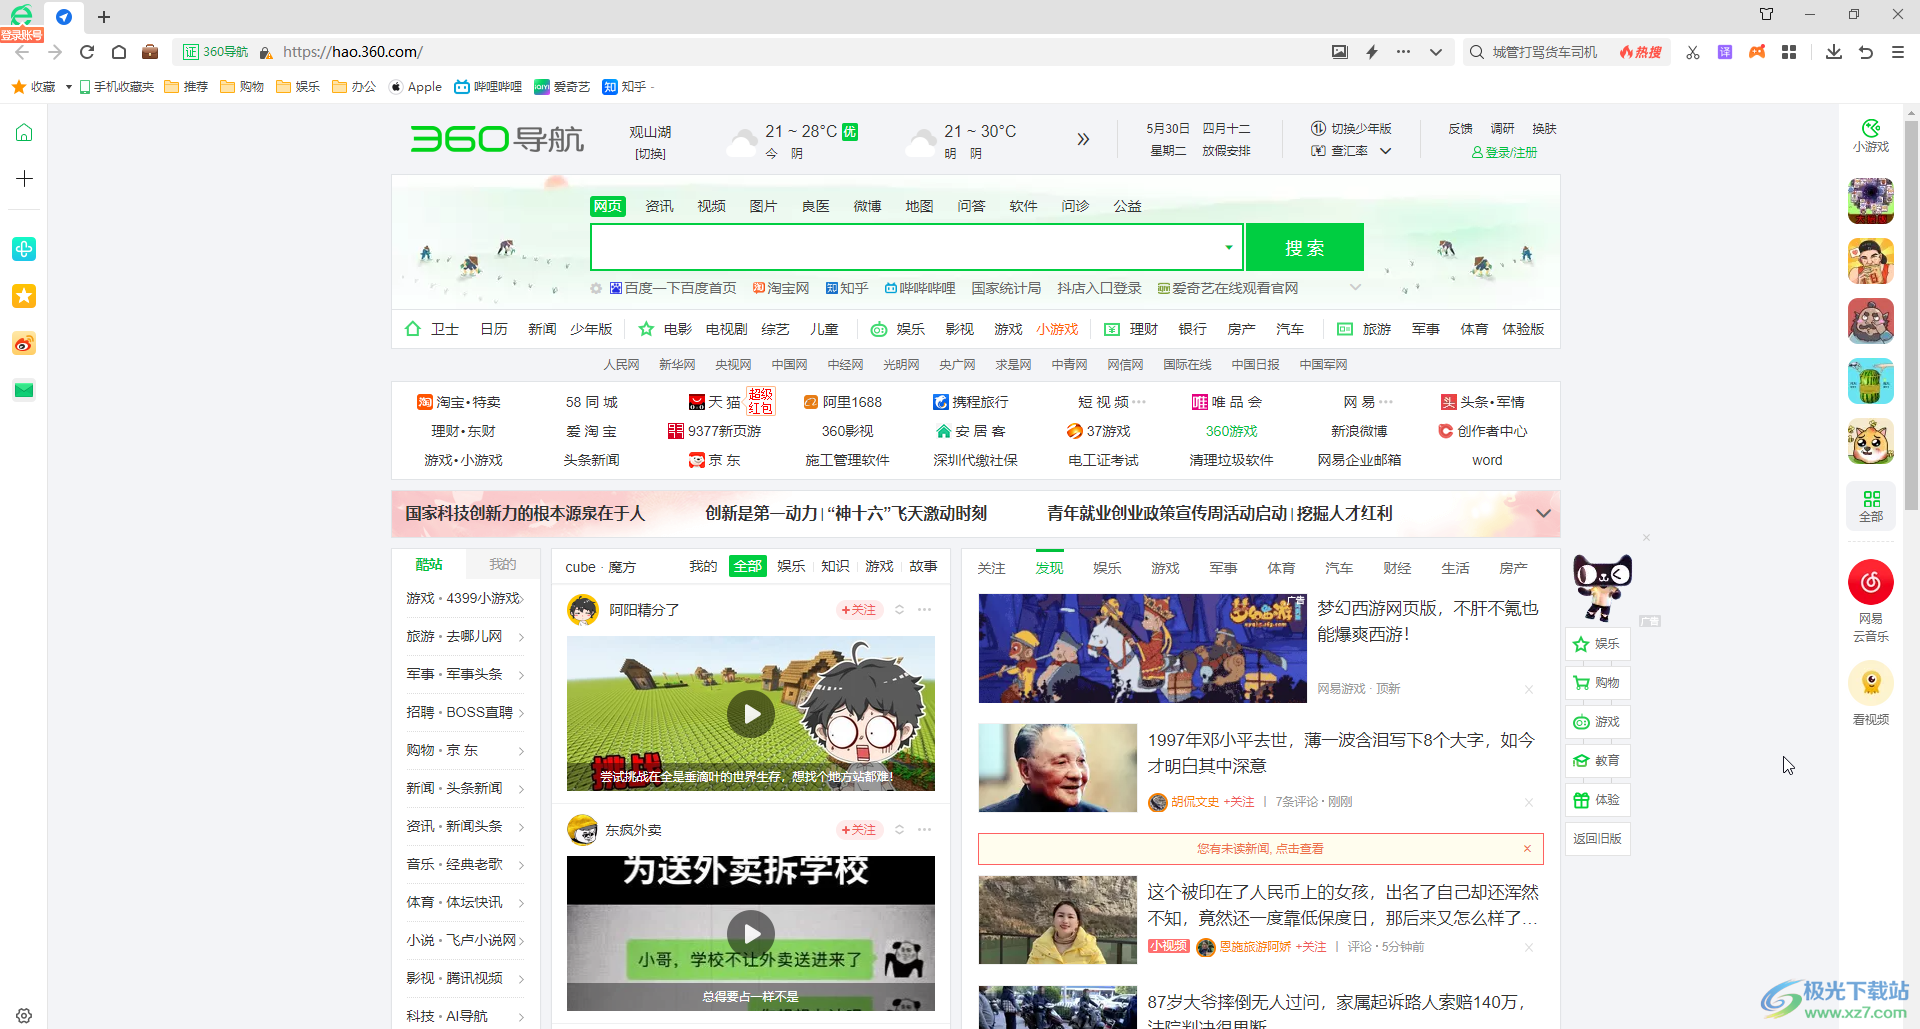Screen dimensions: 1920x1029
Task: Select the 财经 news feed tab
Action: pos(1397,568)
